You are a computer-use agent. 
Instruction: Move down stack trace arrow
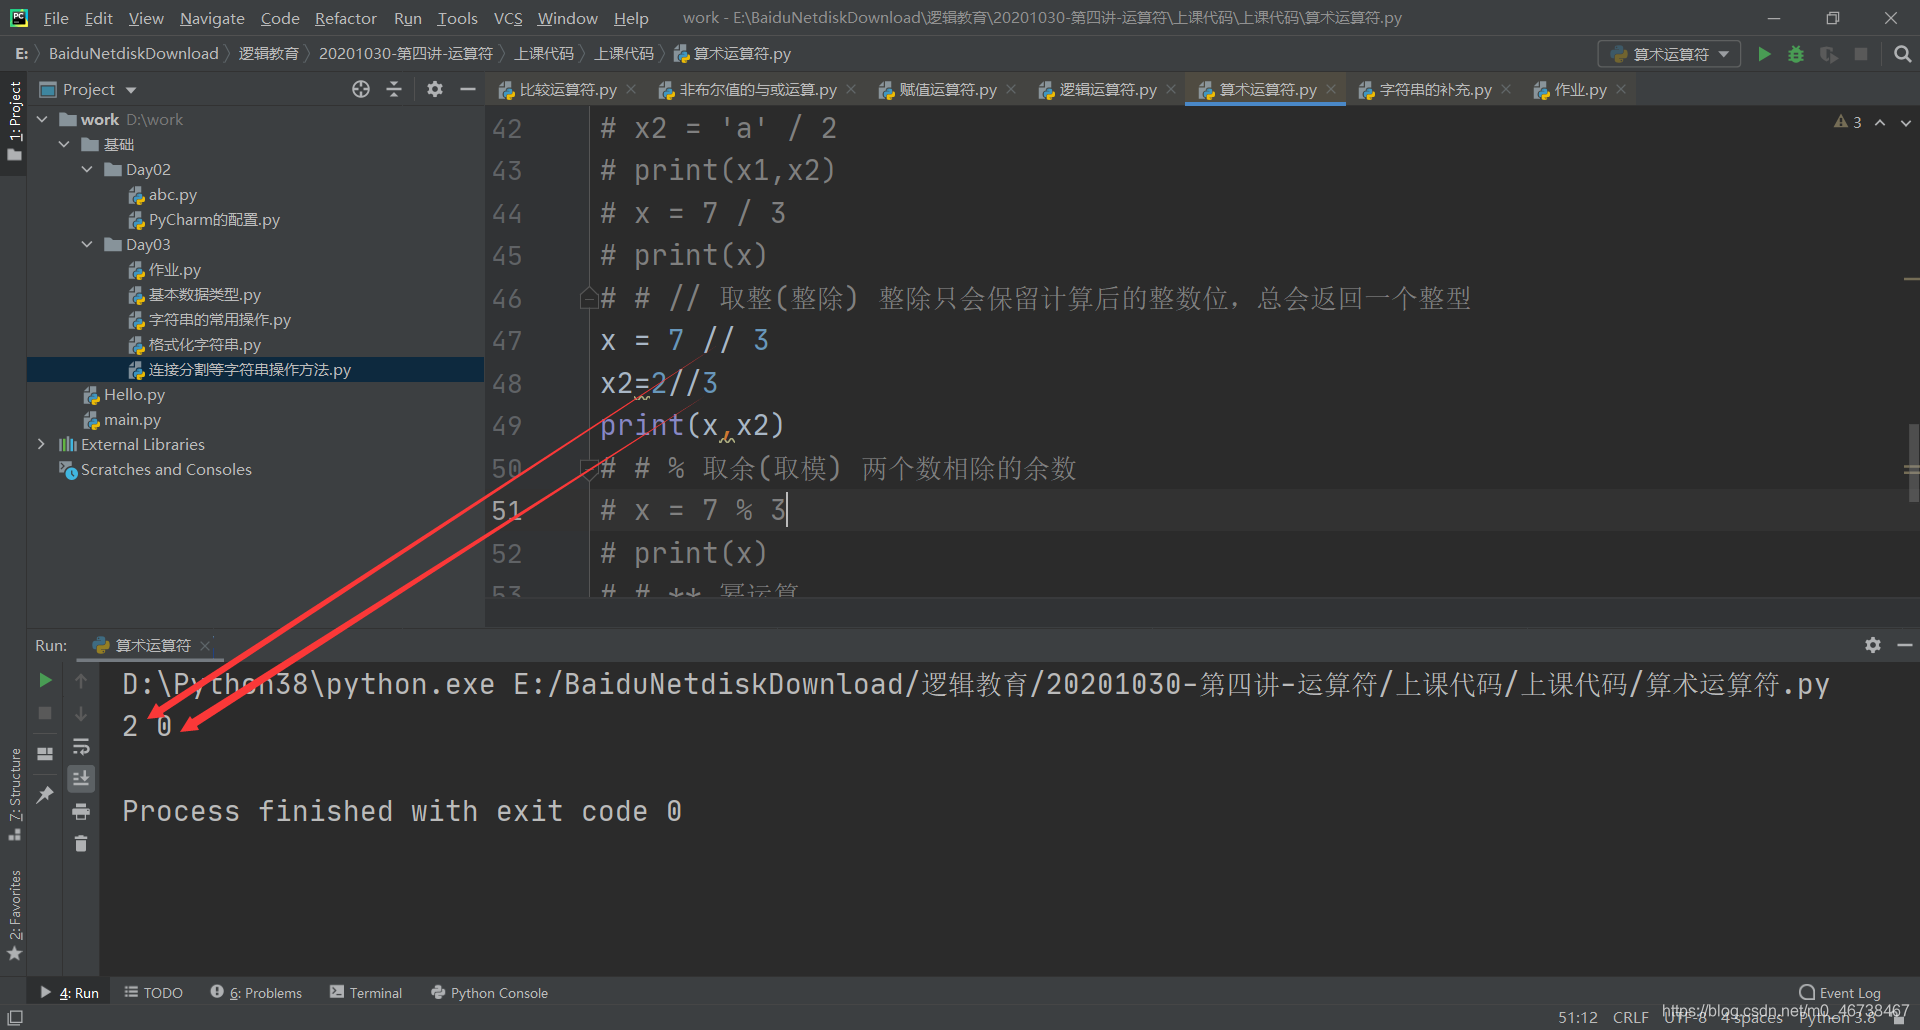click(81, 713)
